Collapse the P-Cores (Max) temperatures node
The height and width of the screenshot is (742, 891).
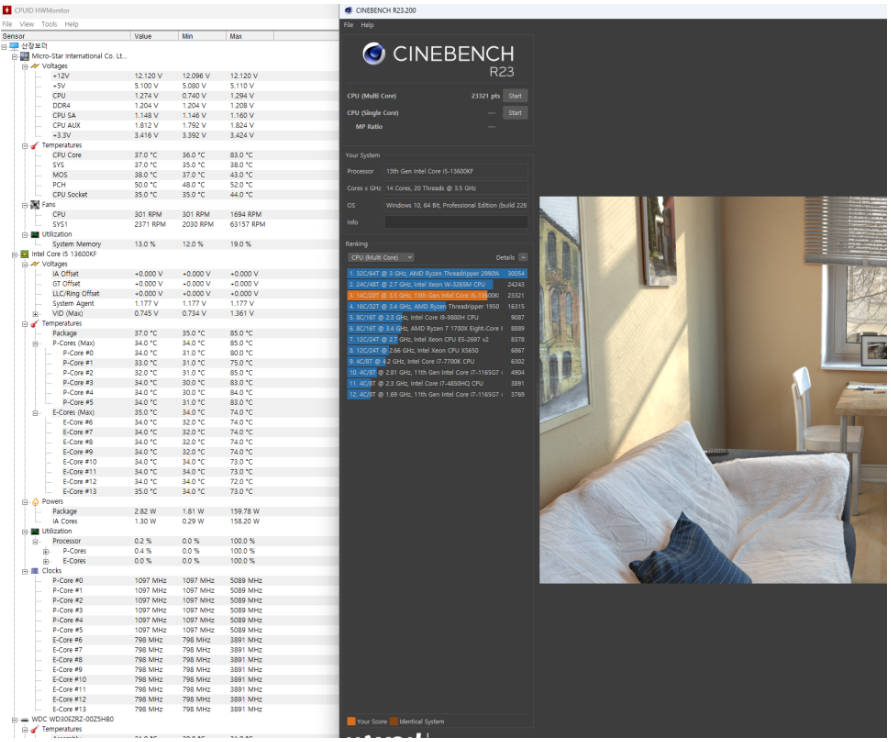point(35,343)
